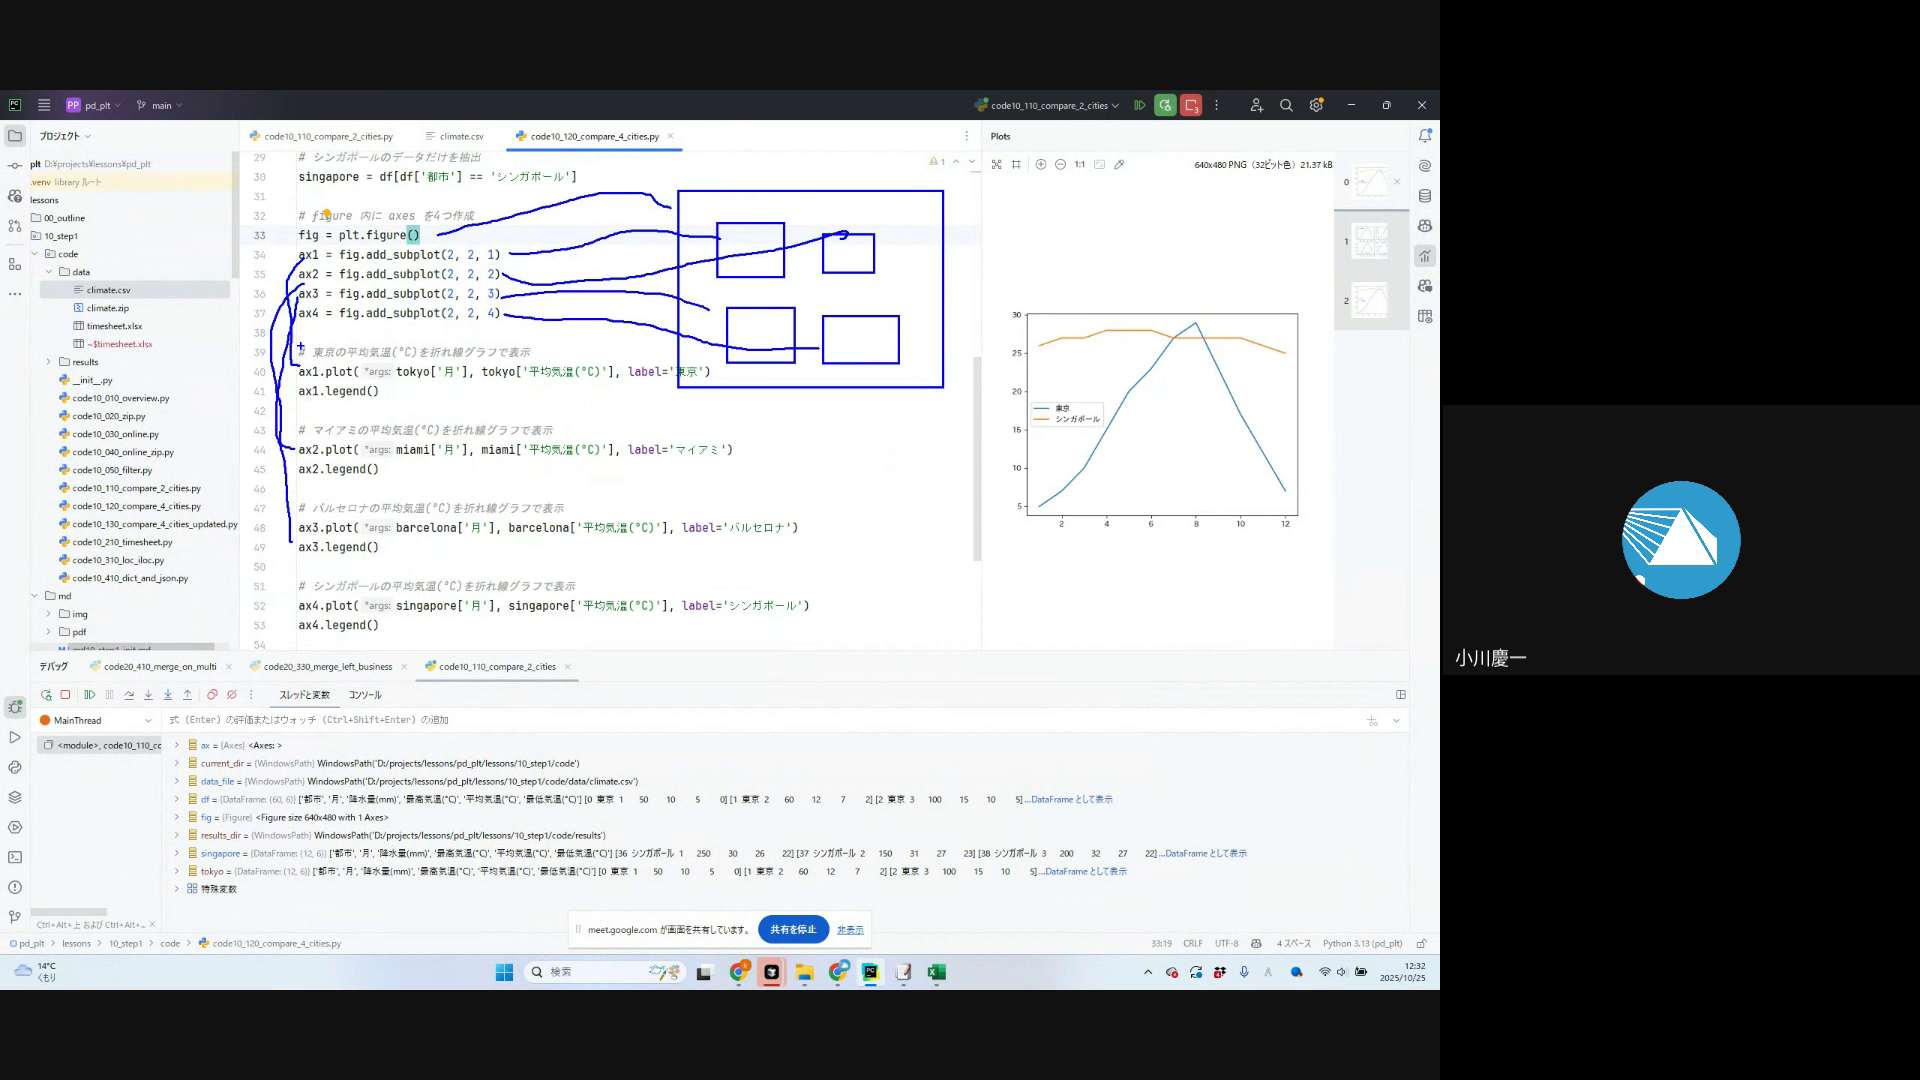Switch to the コンソール debug tab

pos(365,695)
